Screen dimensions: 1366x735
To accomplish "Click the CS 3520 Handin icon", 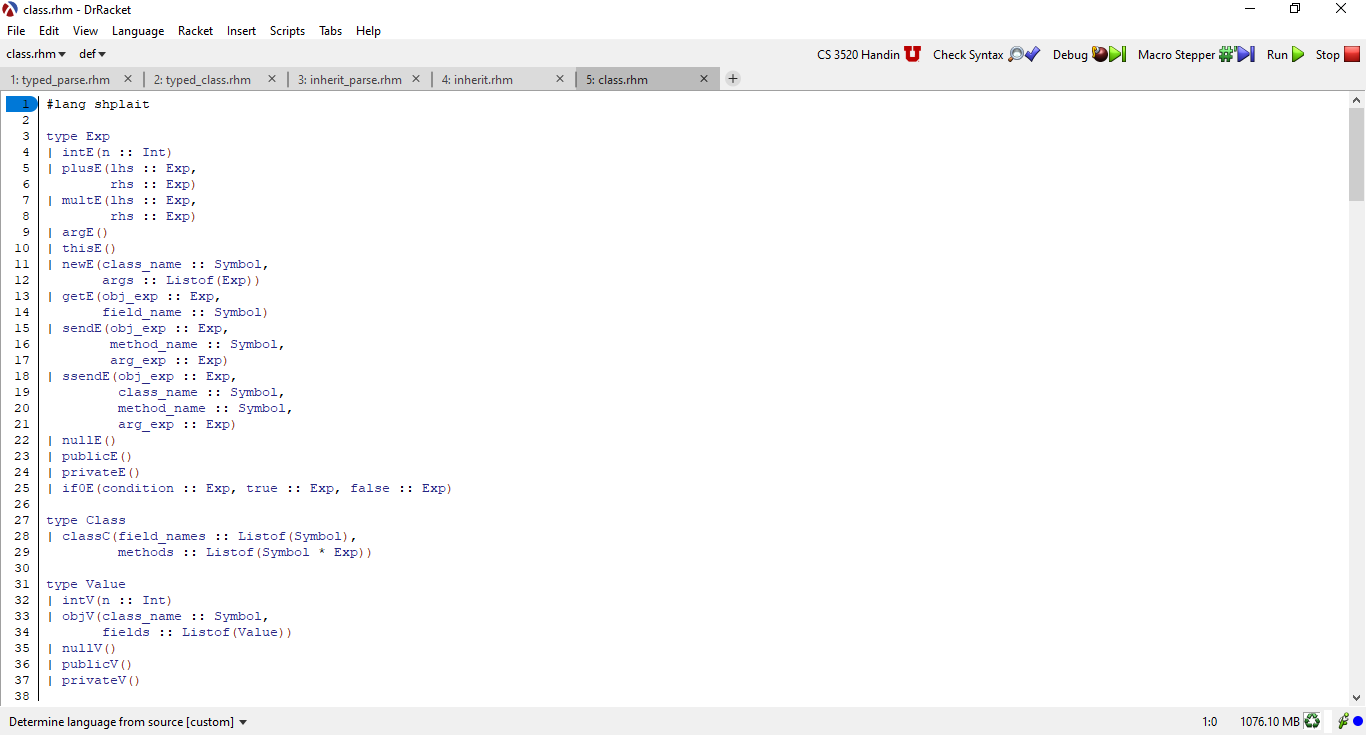I will [x=911, y=54].
